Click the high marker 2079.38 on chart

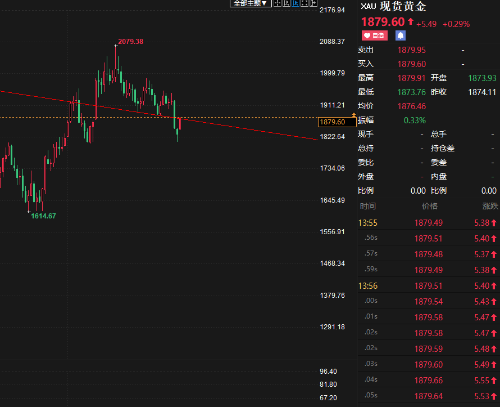tap(131, 42)
